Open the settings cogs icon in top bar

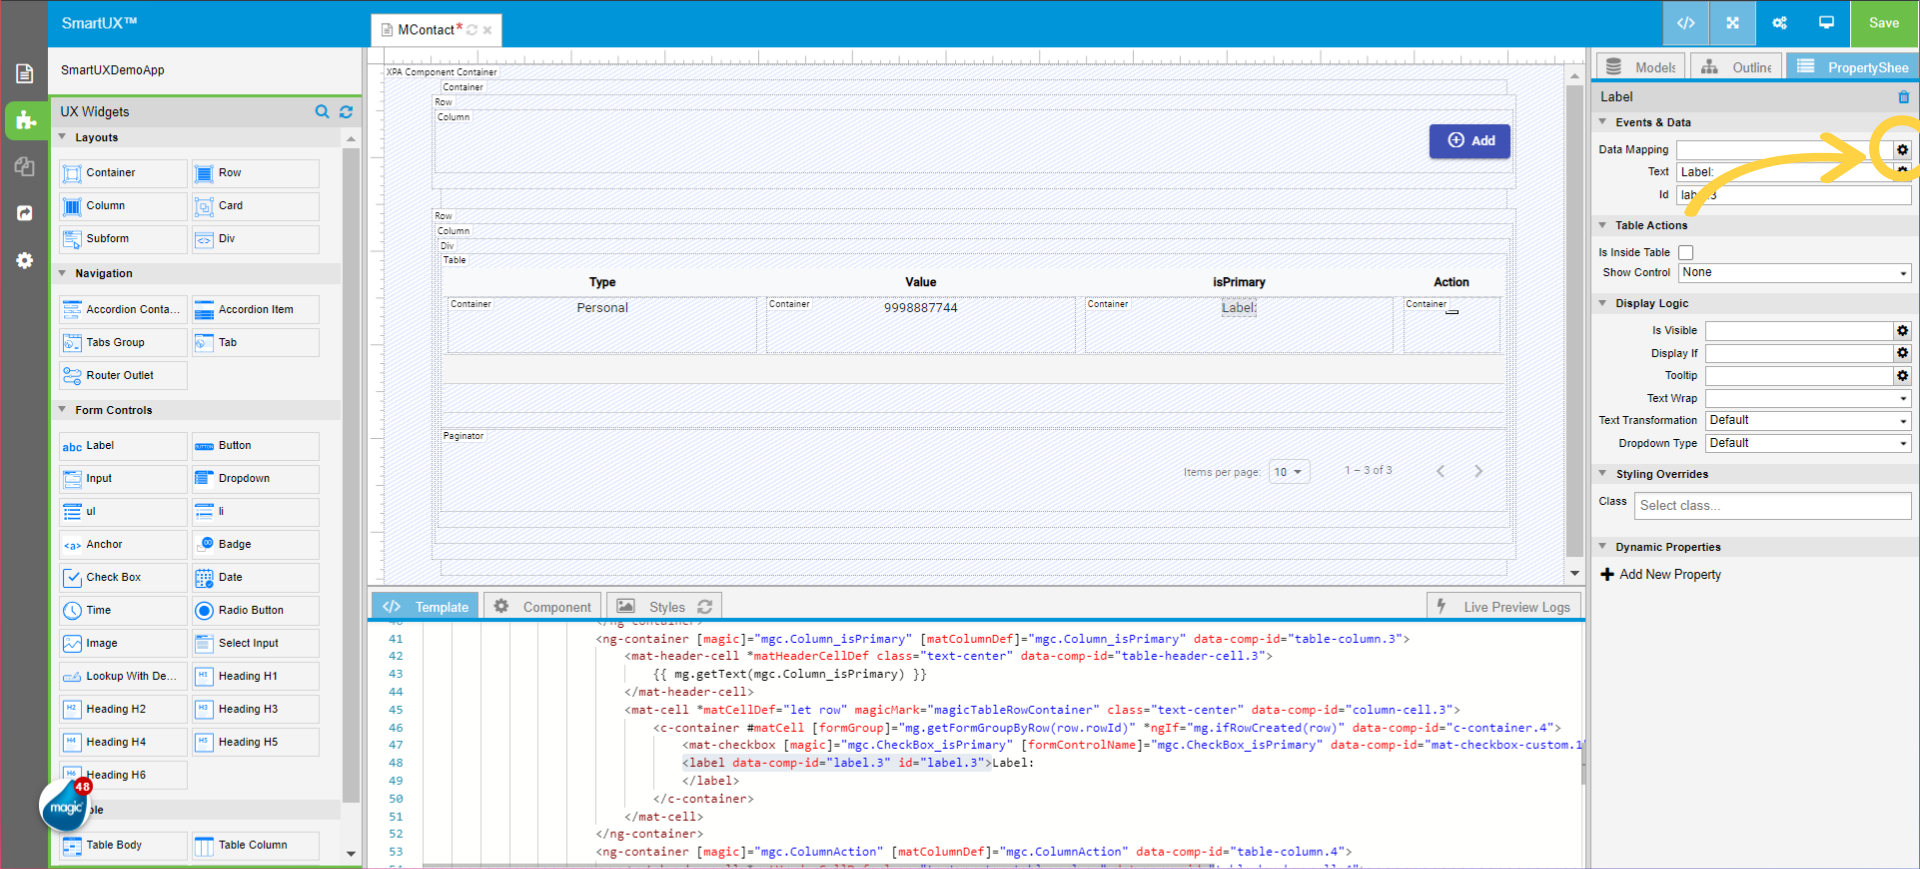click(x=1780, y=23)
